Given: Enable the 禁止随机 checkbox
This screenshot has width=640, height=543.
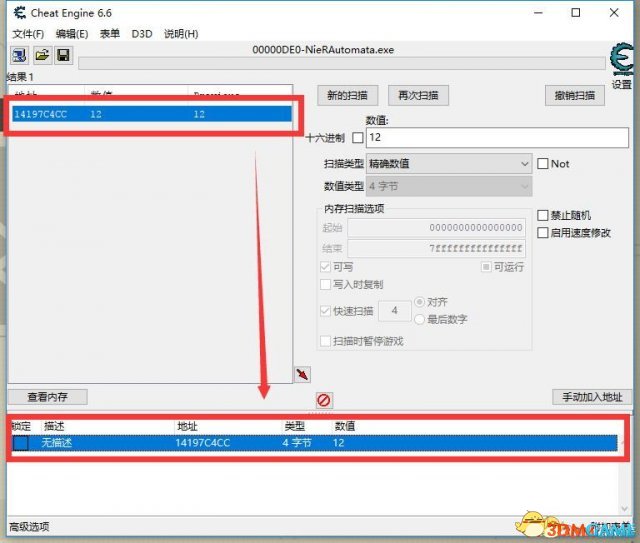Looking at the screenshot, I should click(x=542, y=215).
